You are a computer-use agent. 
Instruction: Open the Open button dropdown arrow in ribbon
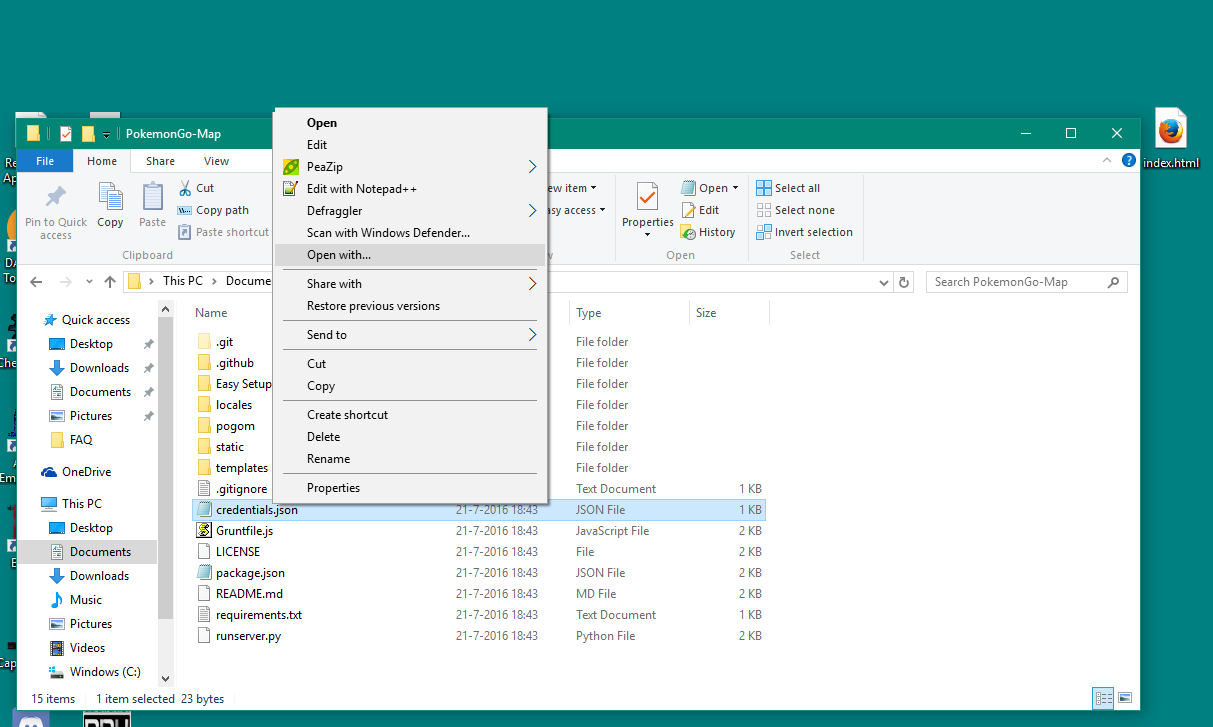735,188
